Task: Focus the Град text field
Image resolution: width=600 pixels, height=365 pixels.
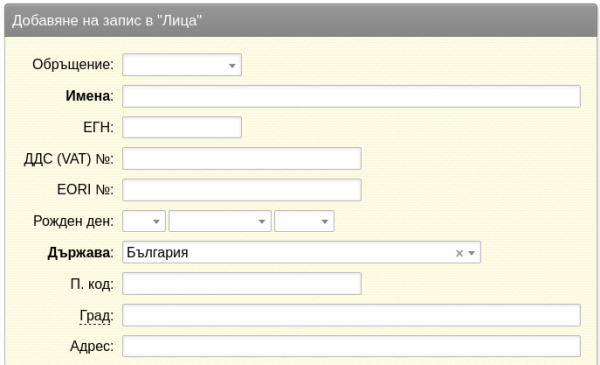Action: (351, 315)
